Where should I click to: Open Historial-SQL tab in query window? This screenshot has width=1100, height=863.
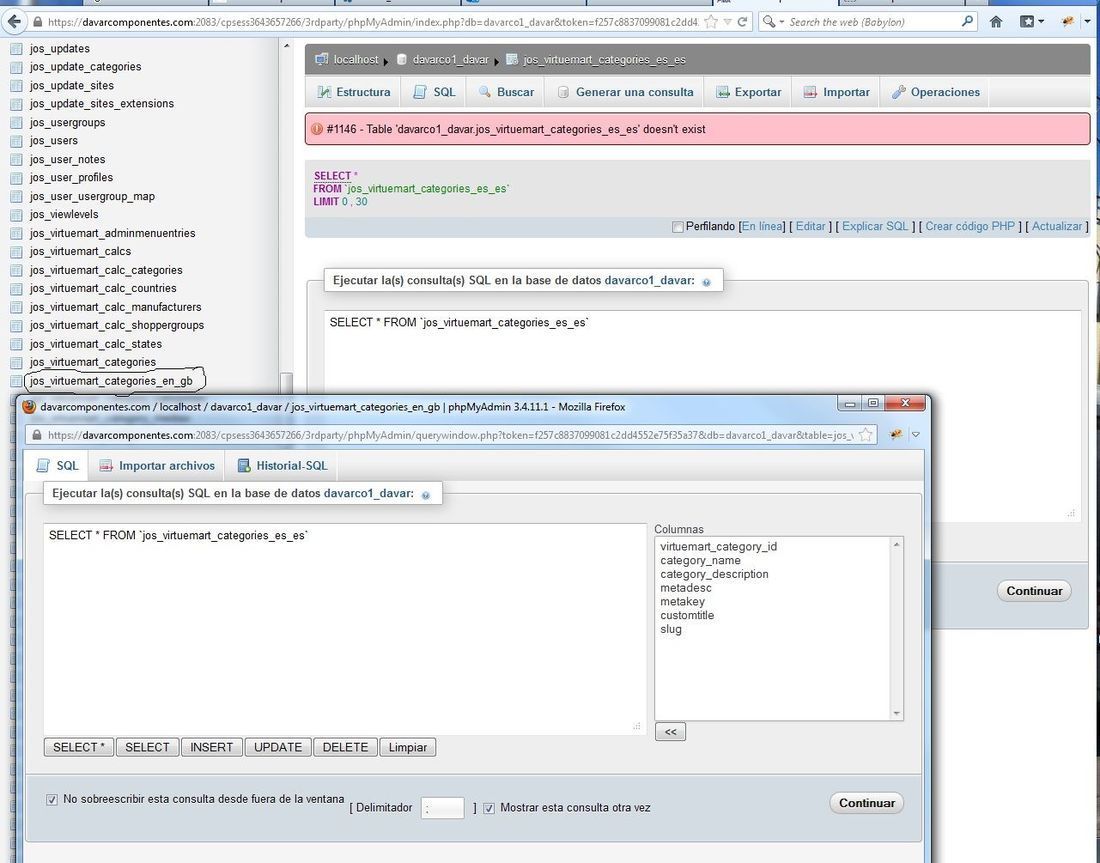[282, 465]
